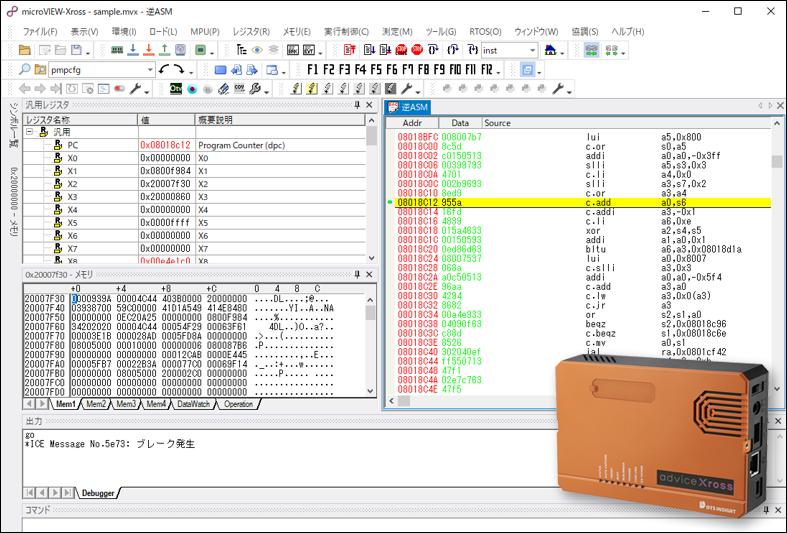Open the MPU(P) menu
This screenshot has height=533, width=787.
(x=205, y=32)
